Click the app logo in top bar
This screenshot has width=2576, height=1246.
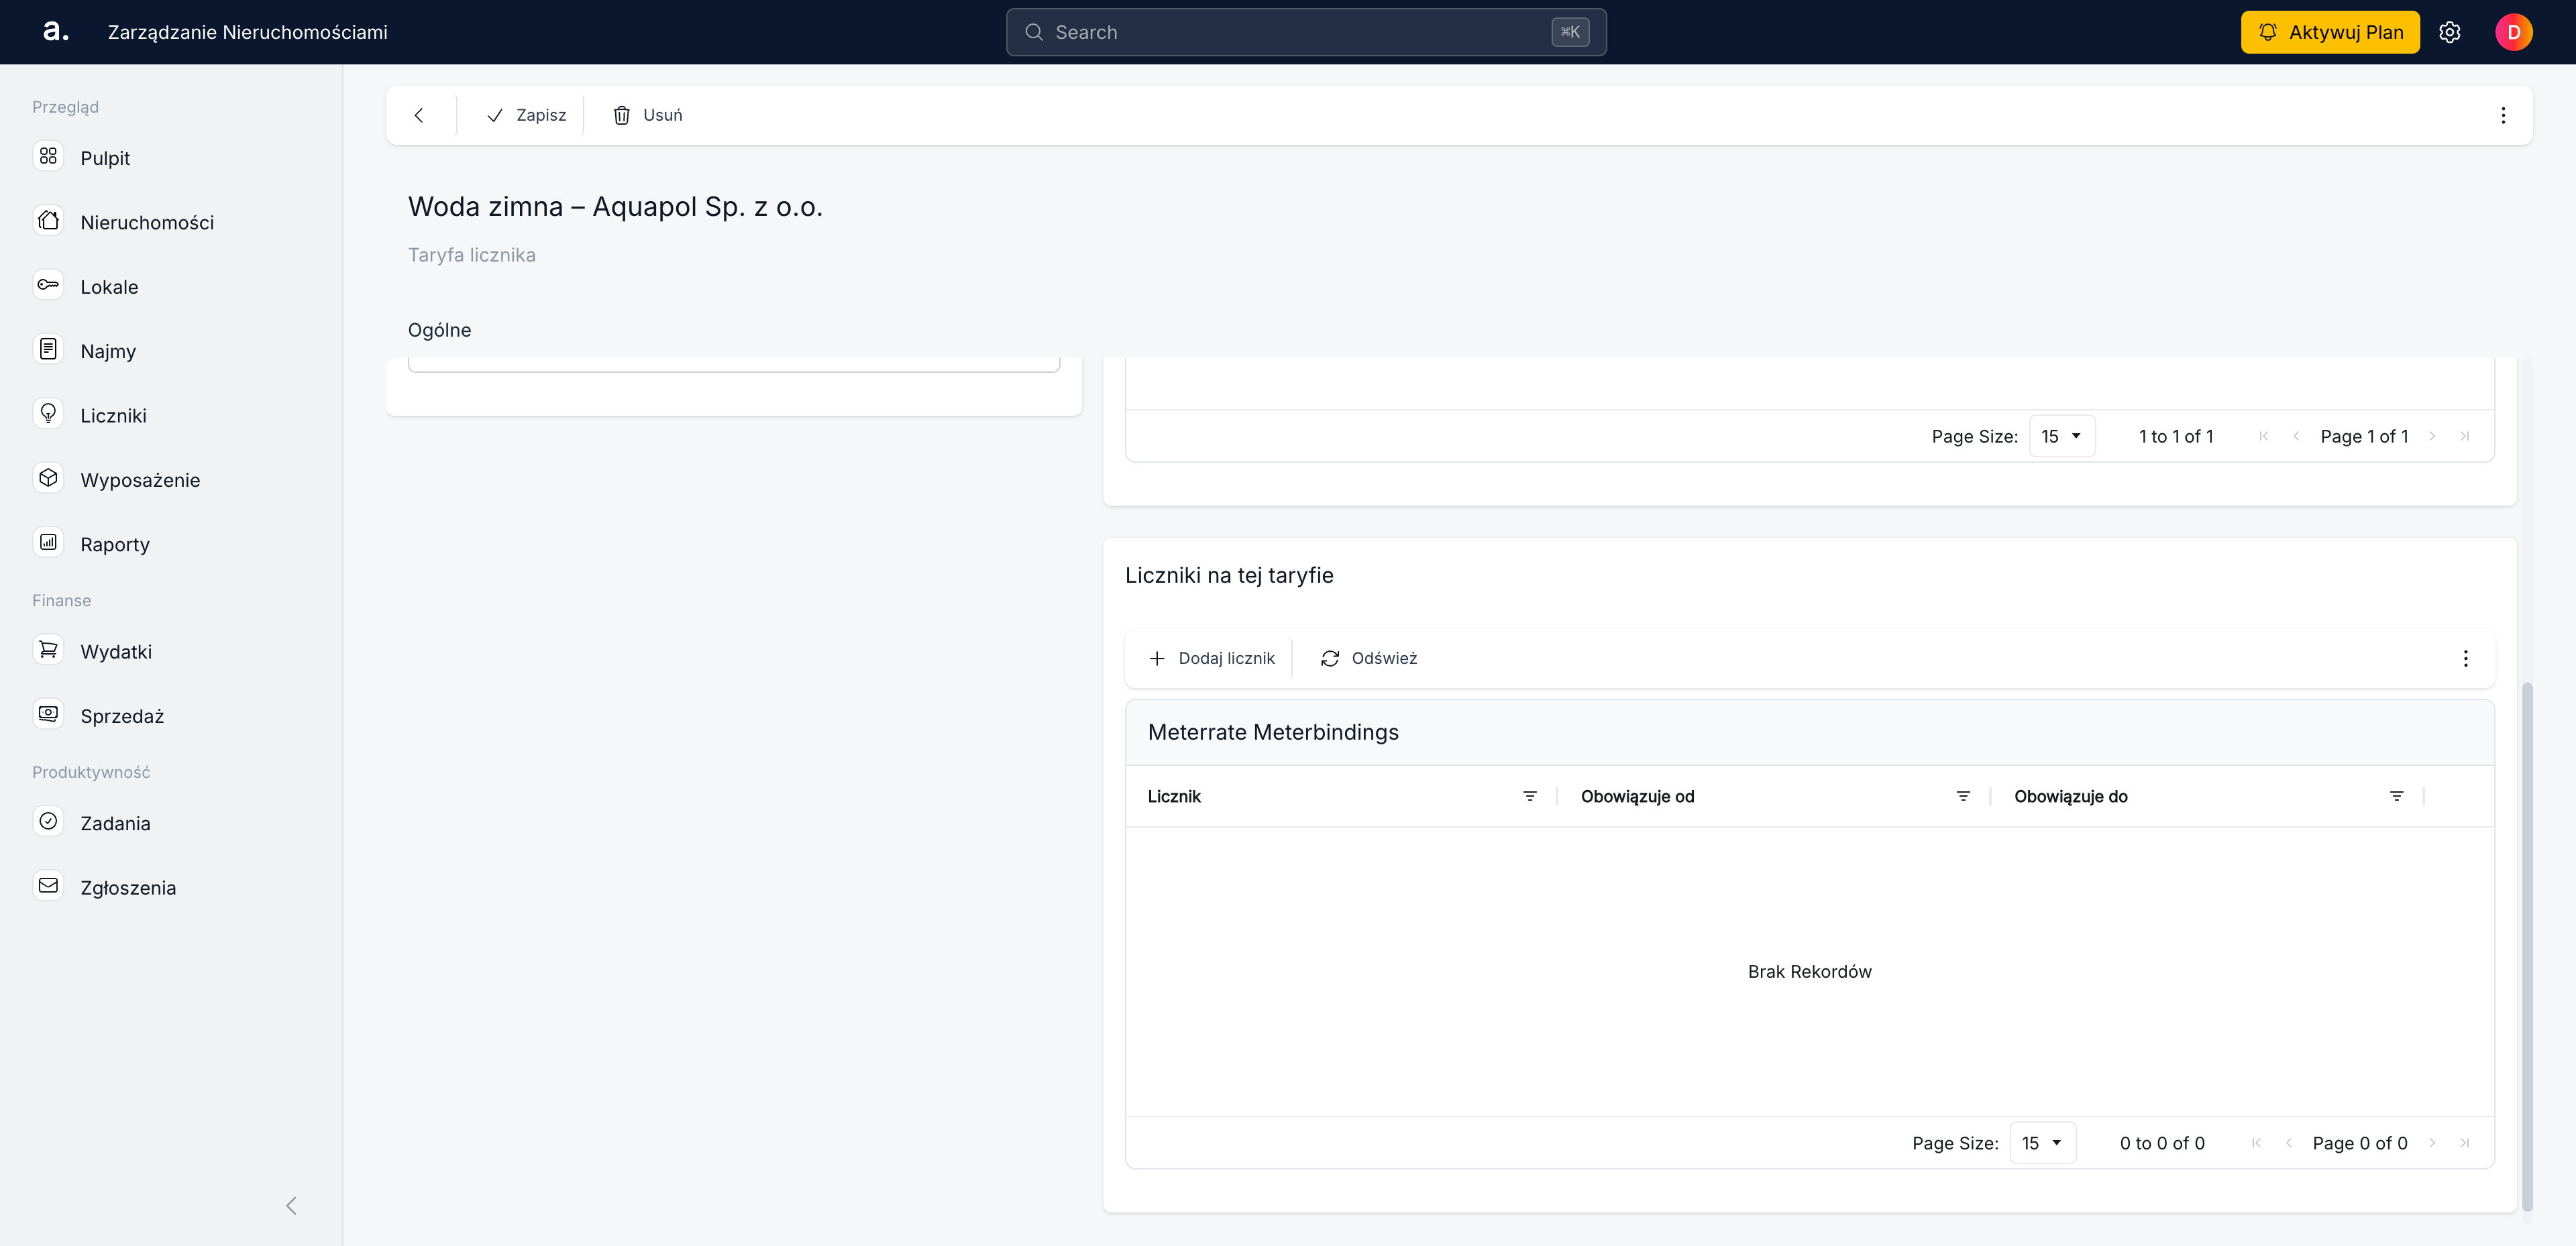[x=56, y=32]
